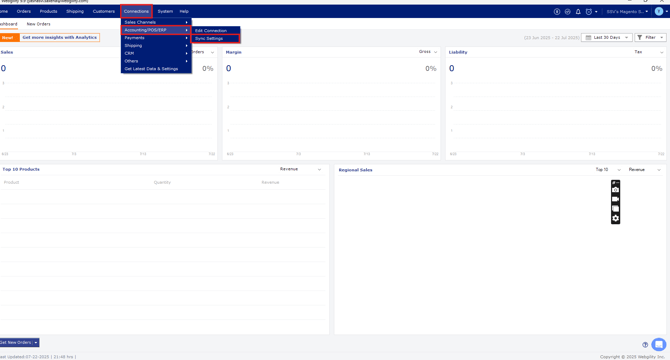Open the Margin Gross dropdown
The image size is (670, 360).
click(x=428, y=52)
